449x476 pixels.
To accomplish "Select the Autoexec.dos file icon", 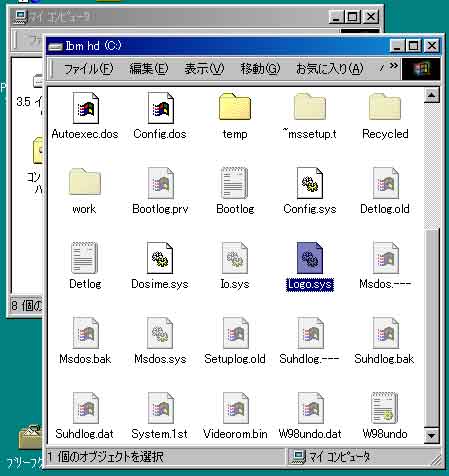I will [x=86, y=108].
